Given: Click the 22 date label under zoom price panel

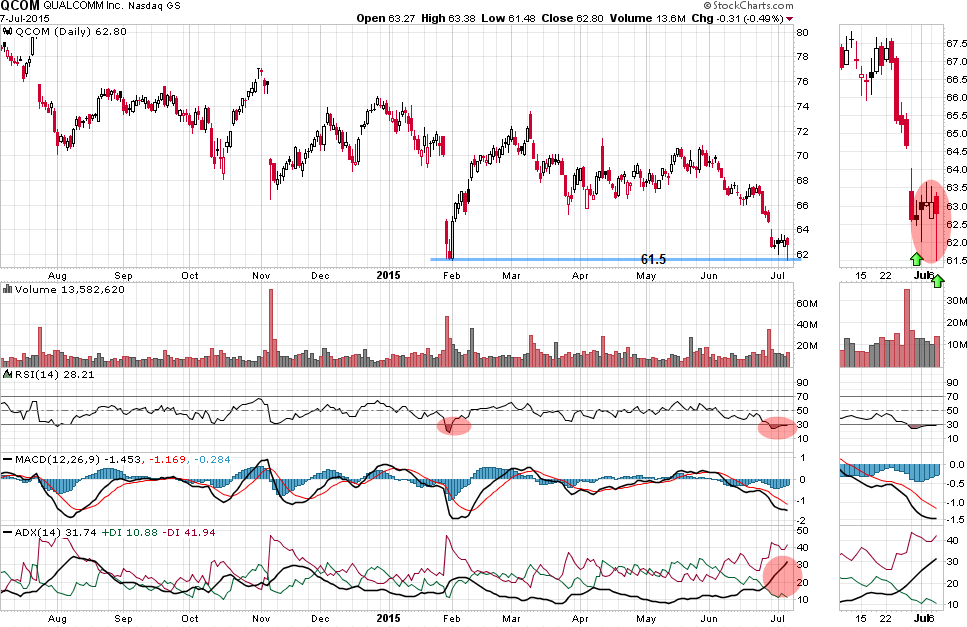Looking at the screenshot, I should [x=885, y=276].
